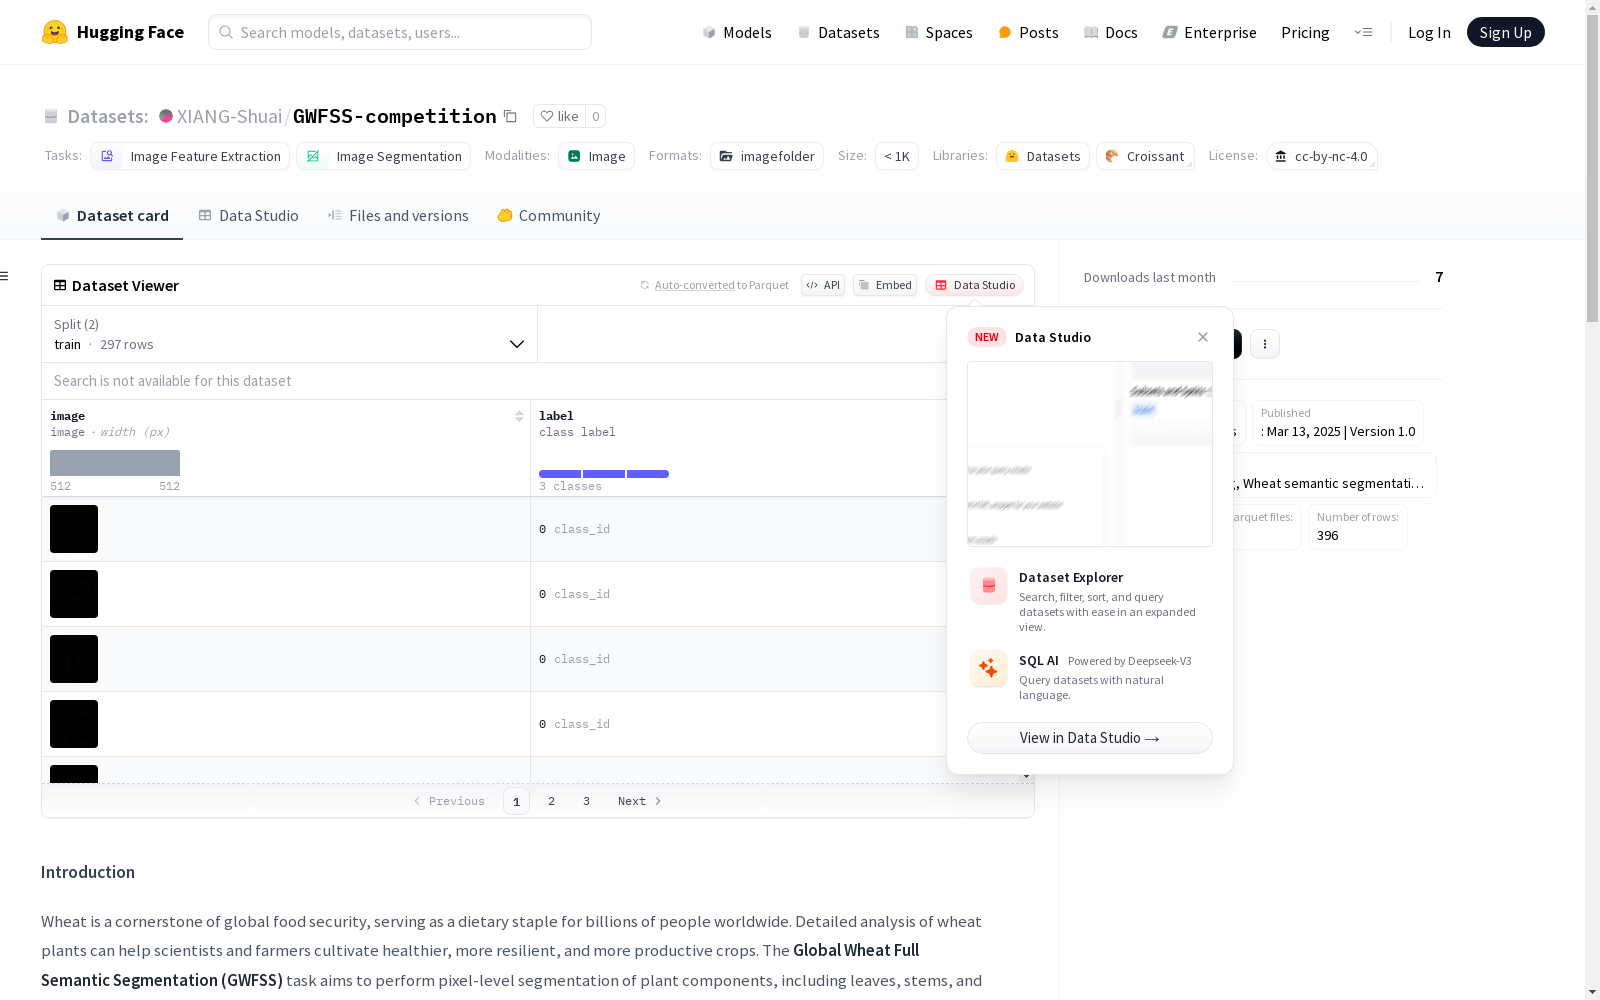
Task: Click the Dataset Explorer icon
Action: pyautogui.click(x=989, y=586)
